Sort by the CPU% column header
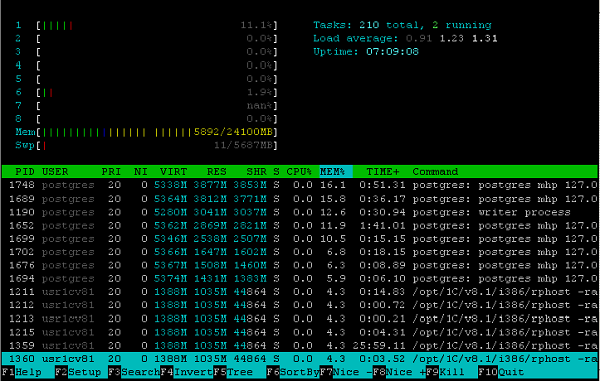 tap(299, 172)
